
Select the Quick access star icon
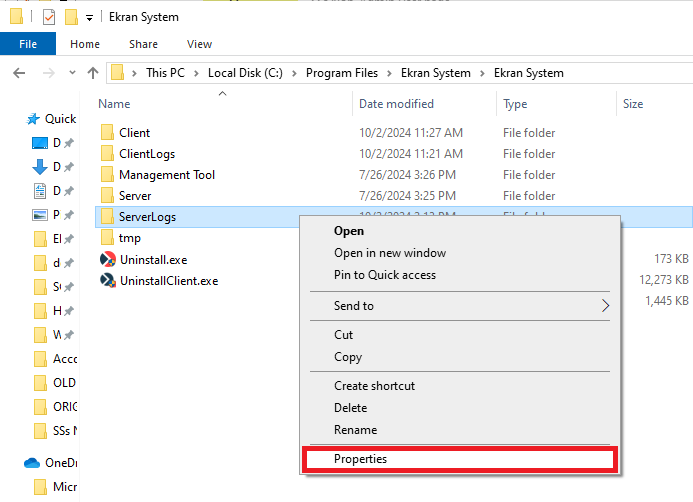[32, 119]
